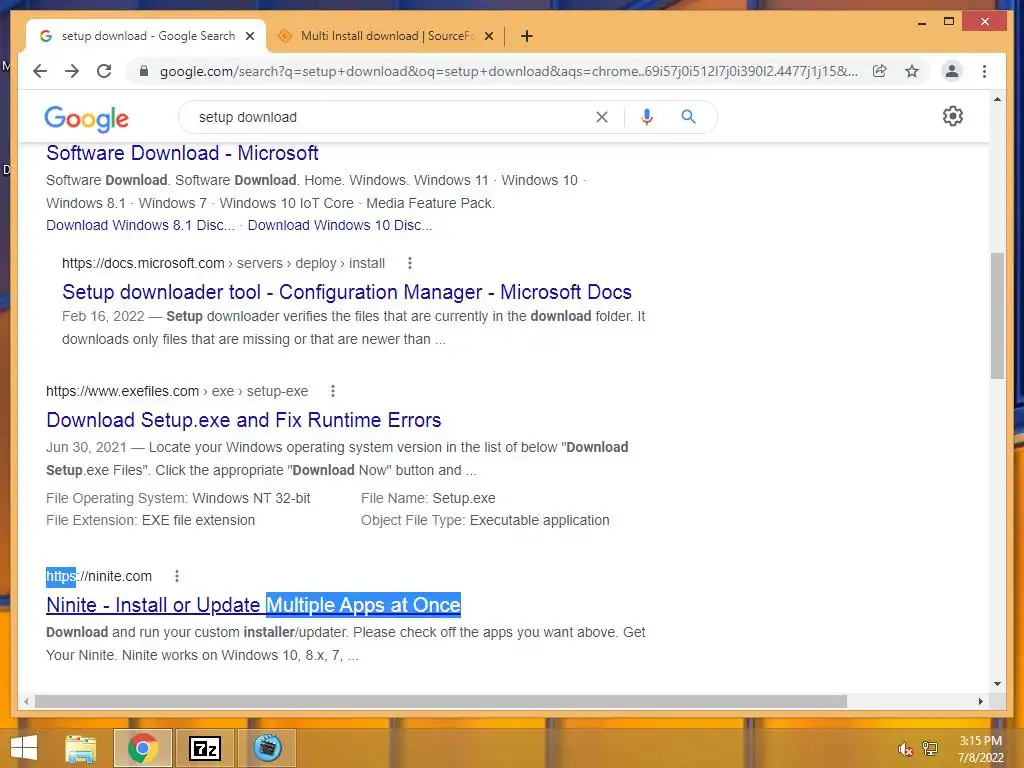Image resolution: width=1024 pixels, height=768 pixels.
Task: Launch File Explorer from taskbar
Action: point(80,748)
